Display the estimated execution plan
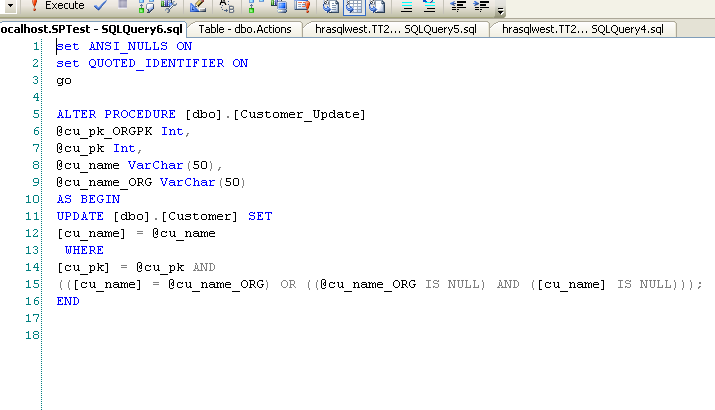The width and height of the screenshot is (715, 410). (146, 7)
